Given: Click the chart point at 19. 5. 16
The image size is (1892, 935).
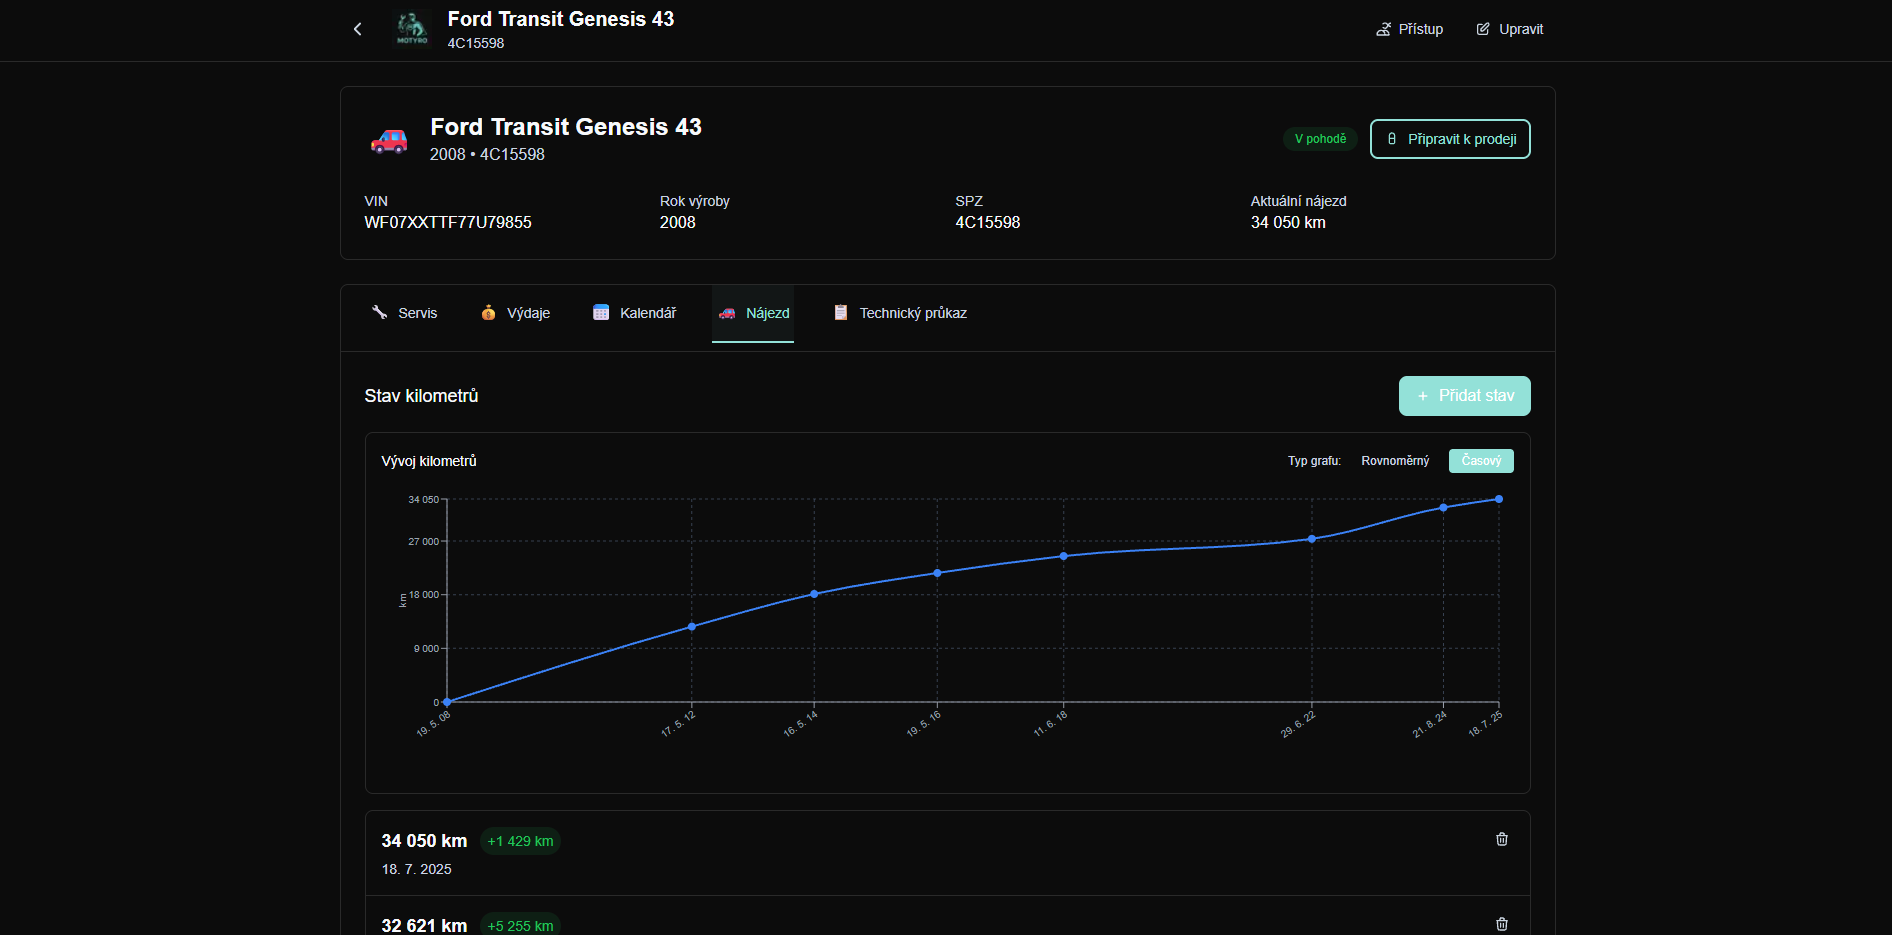Looking at the screenshot, I should click(x=937, y=573).
